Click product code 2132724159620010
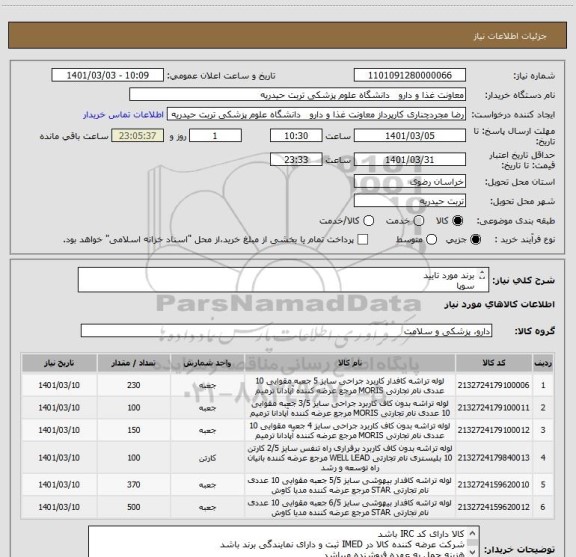Screen dimensions: 576x557 [493, 485]
